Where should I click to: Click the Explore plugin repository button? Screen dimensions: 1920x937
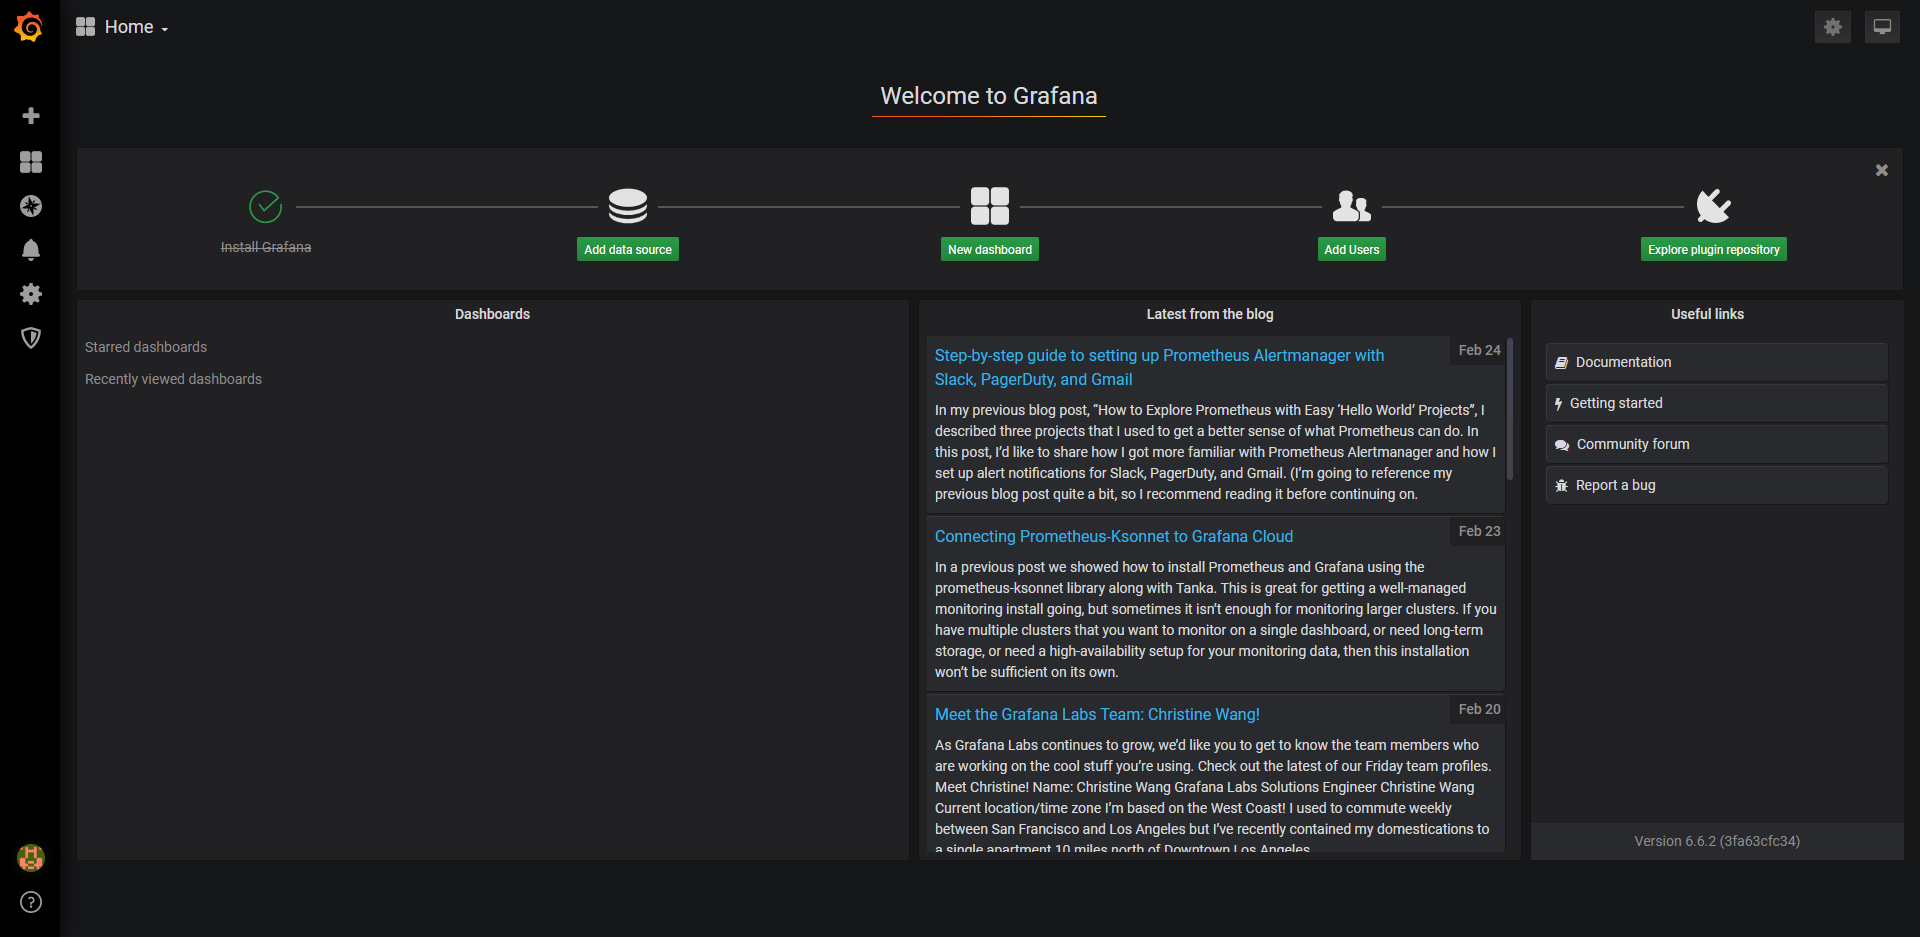coord(1714,249)
